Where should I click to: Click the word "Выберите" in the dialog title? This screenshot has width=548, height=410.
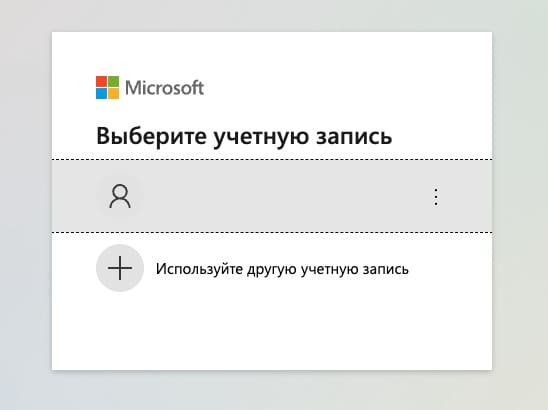[151, 136]
